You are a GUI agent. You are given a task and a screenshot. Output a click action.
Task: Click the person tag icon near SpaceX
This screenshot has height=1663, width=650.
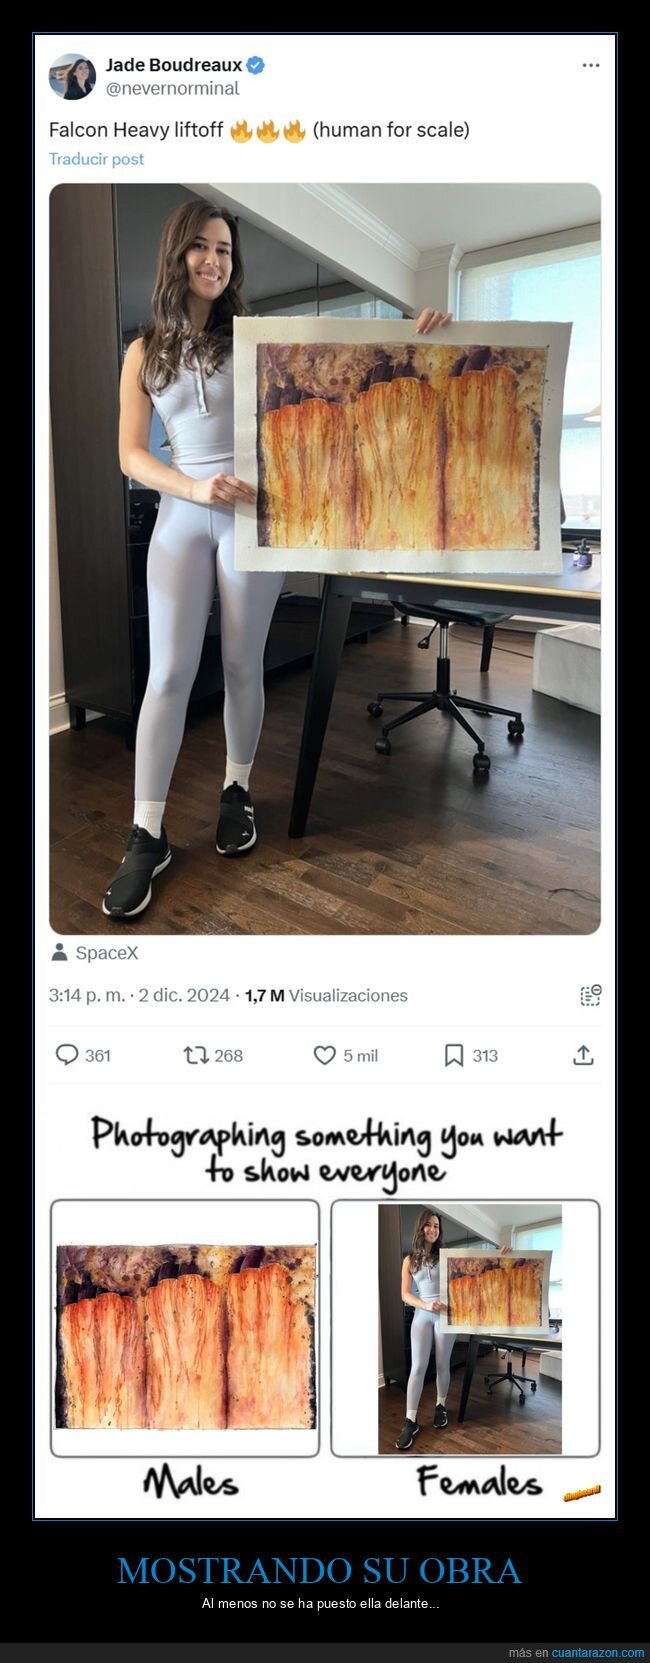58,952
